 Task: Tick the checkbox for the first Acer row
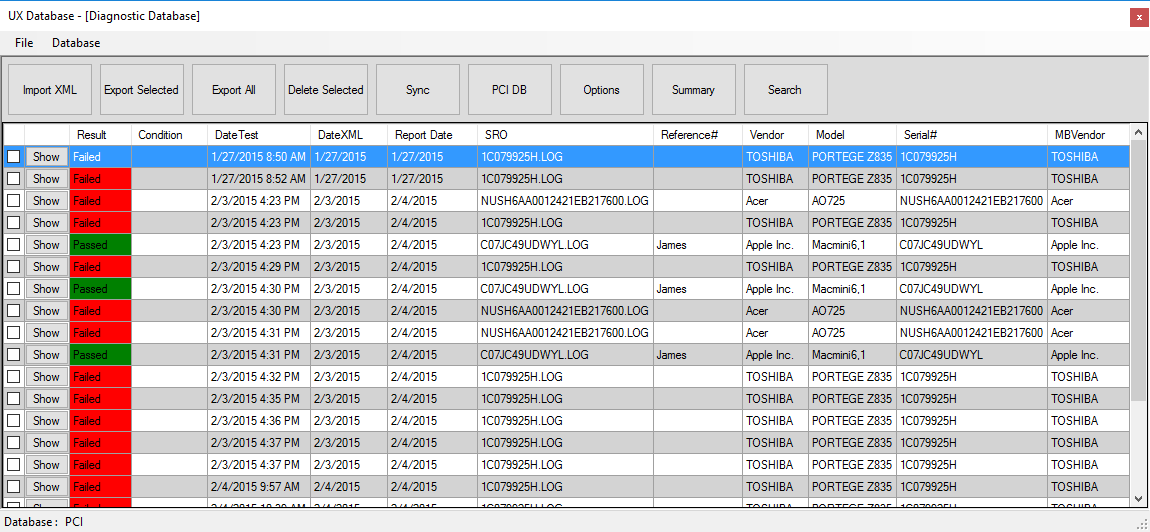click(14, 201)
